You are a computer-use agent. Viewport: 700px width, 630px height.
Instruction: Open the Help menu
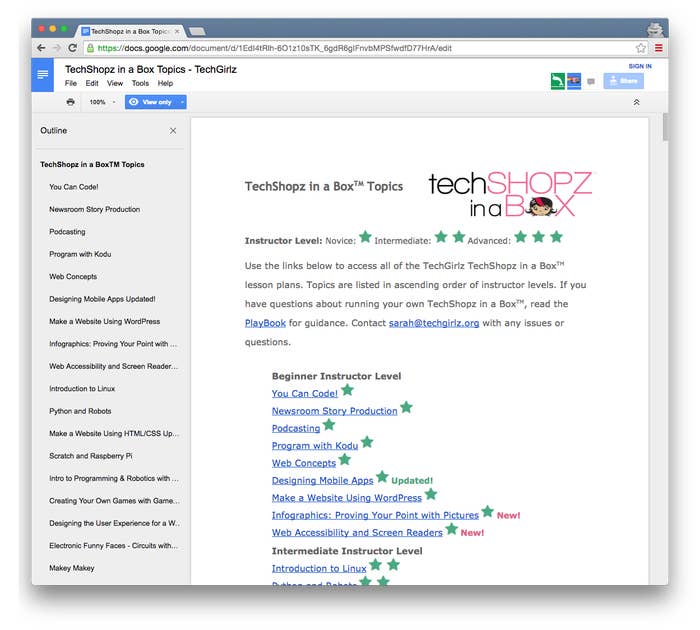(165, 83)
